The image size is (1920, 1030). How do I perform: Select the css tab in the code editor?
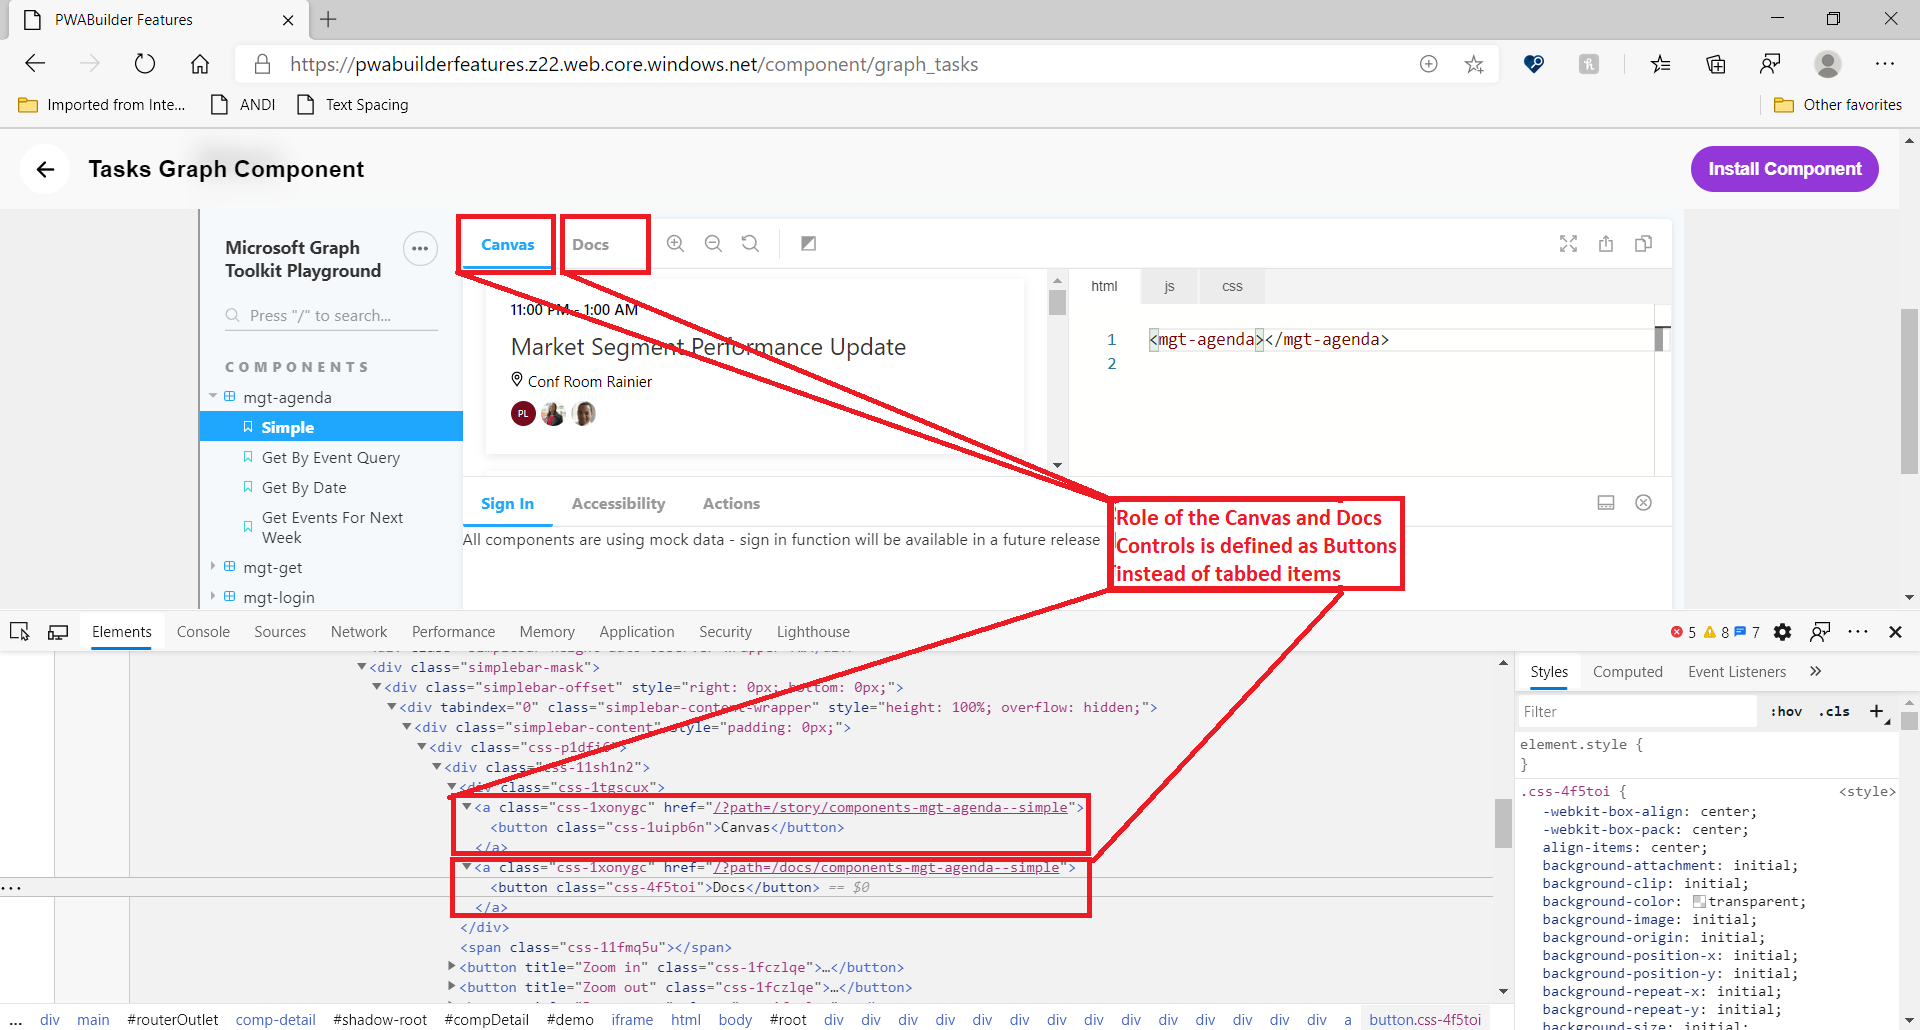click(x=1231, y=286)
